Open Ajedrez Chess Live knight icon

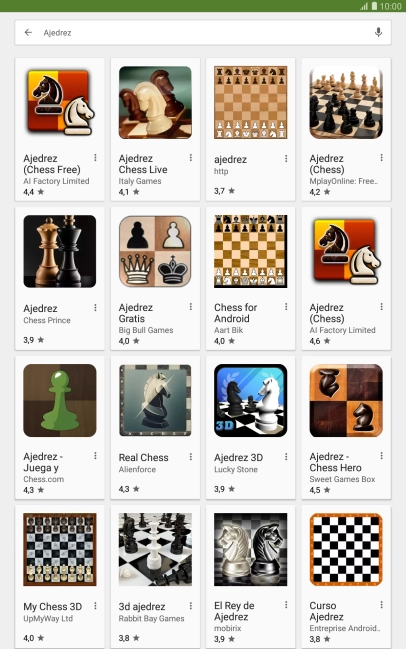point(155,102)
